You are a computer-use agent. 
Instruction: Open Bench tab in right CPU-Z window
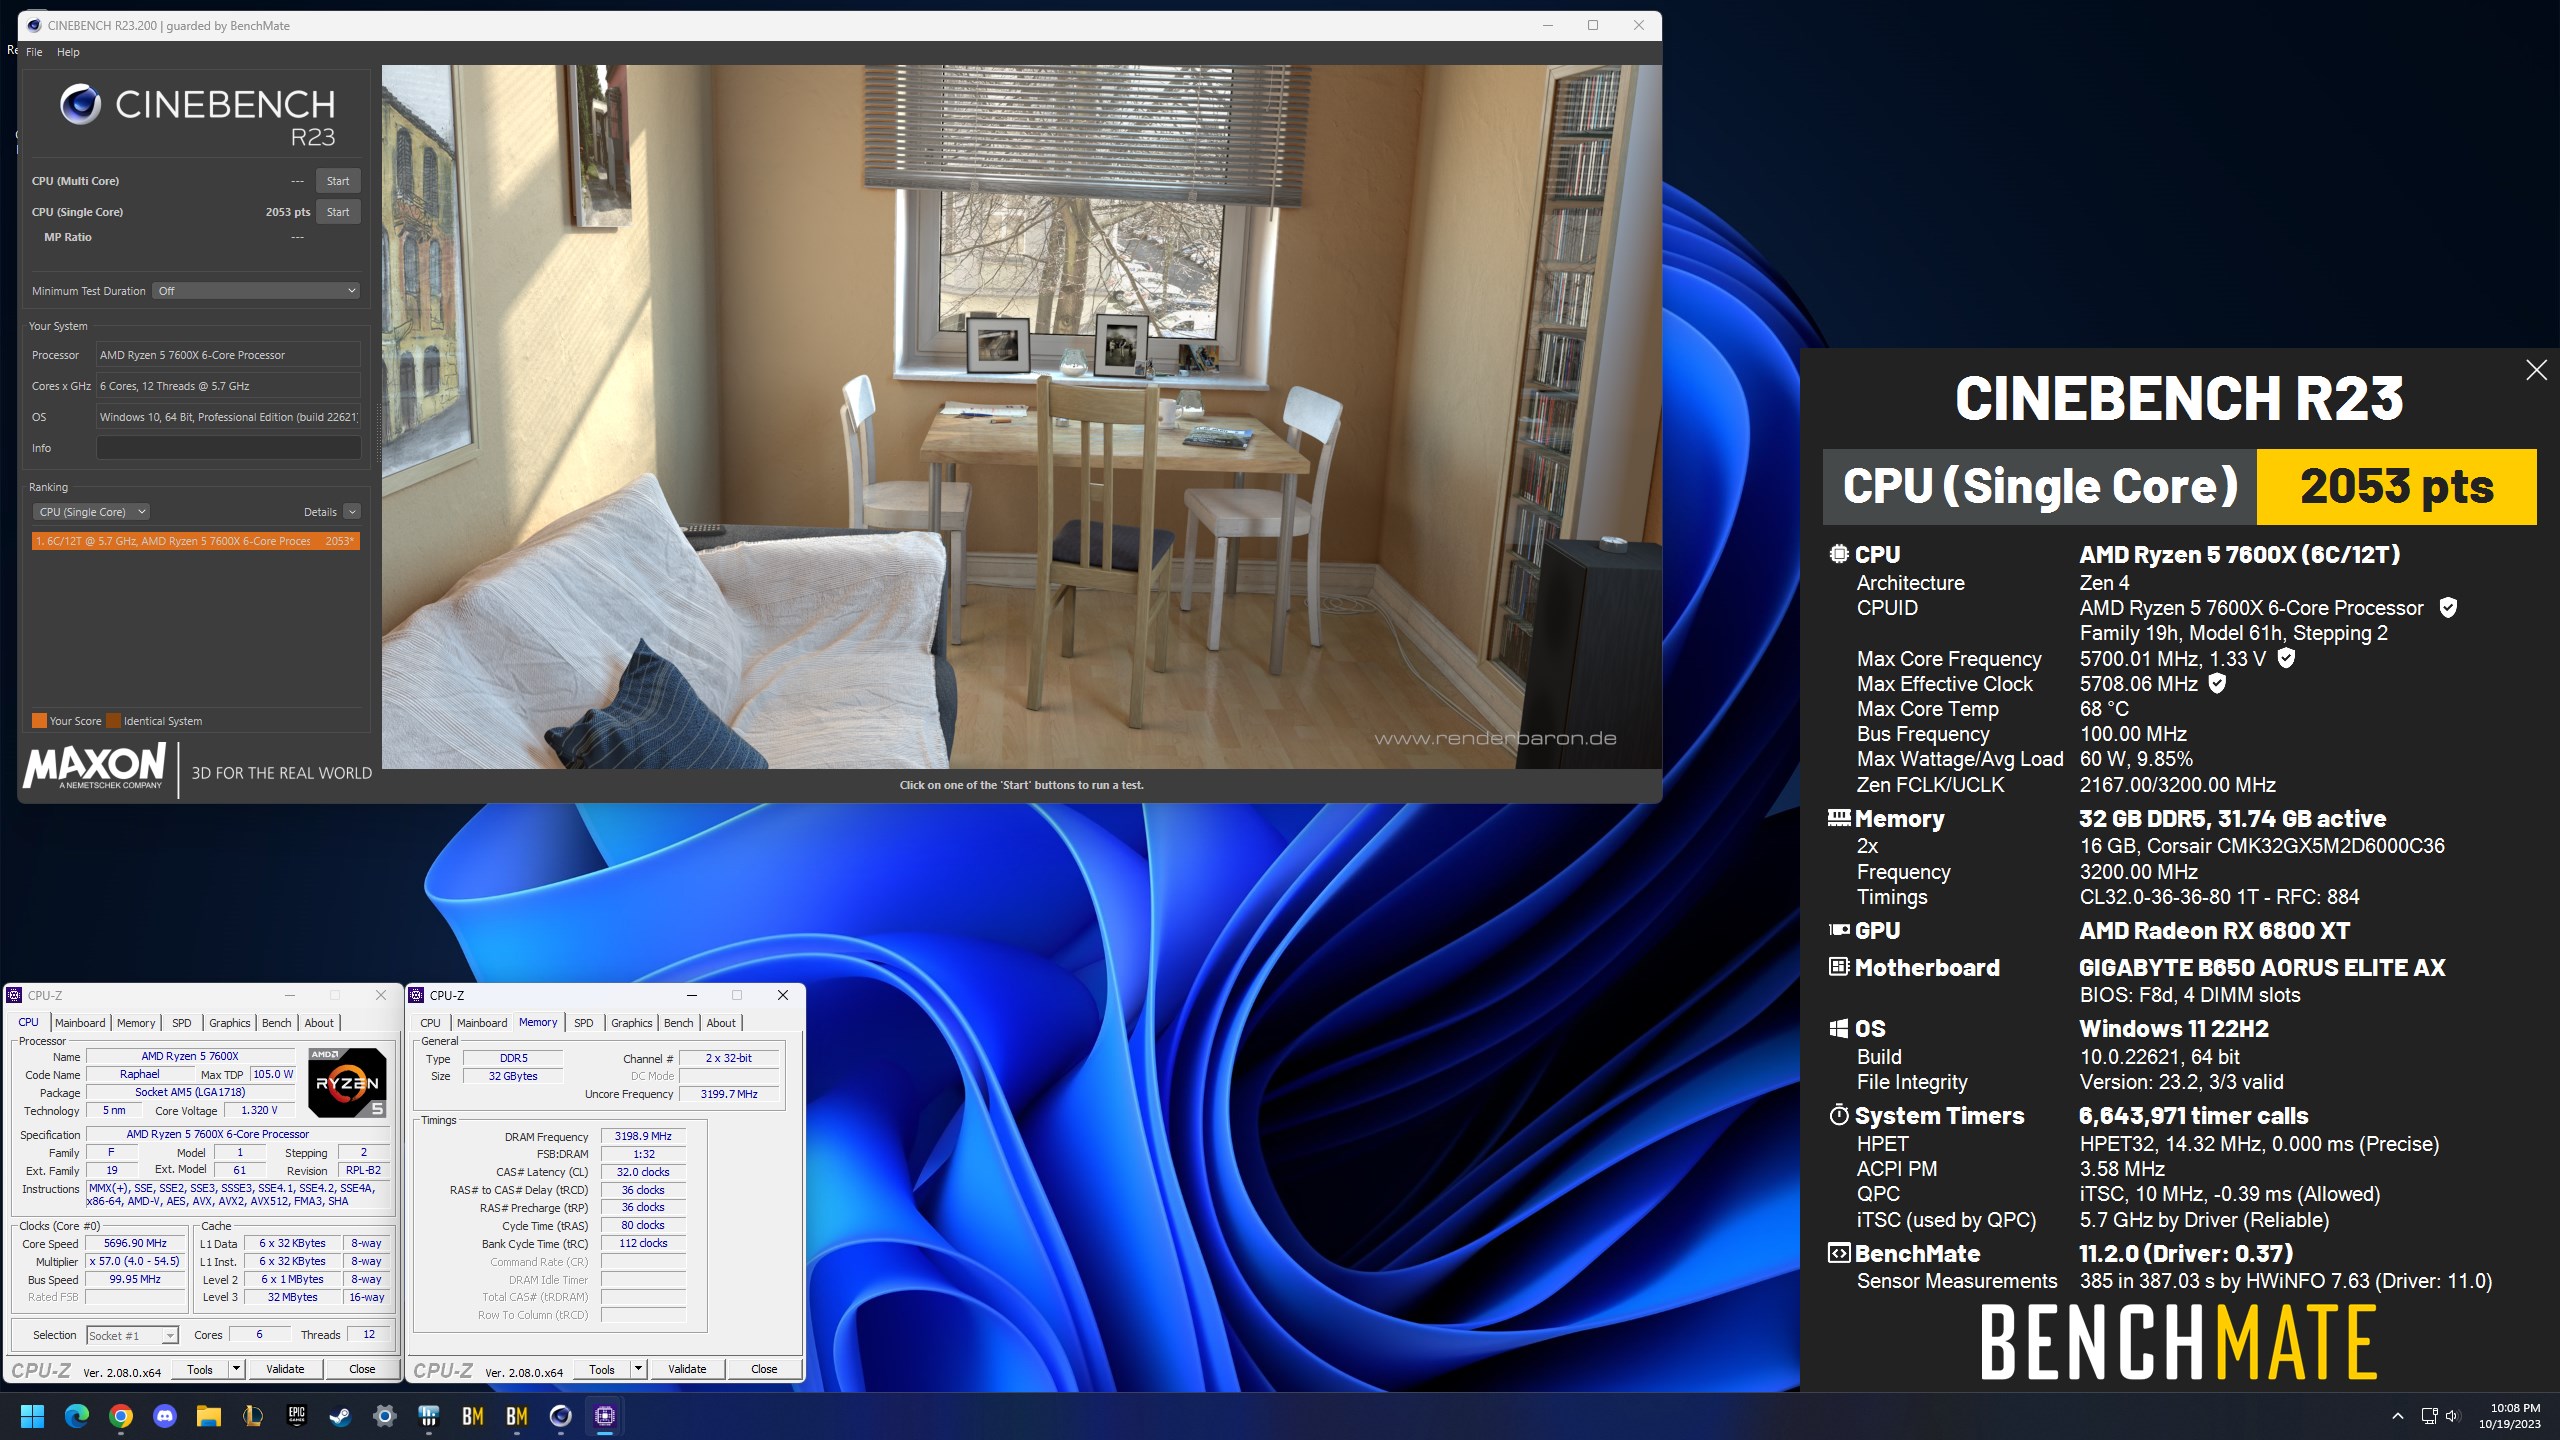(x=679, y=1023)
